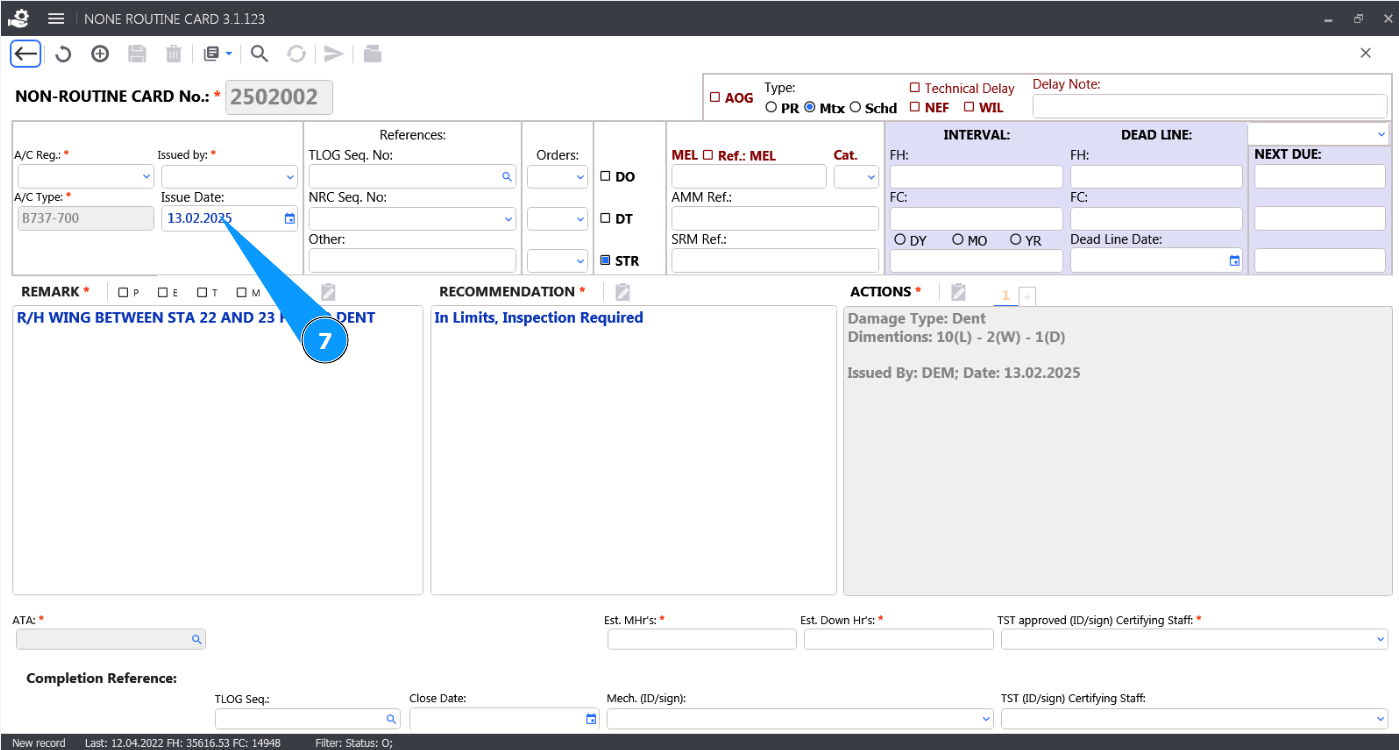This screenshot has width=1399, height=750.
Task: Click the undo/reset circular arrow icon
Action: (63, 54)
